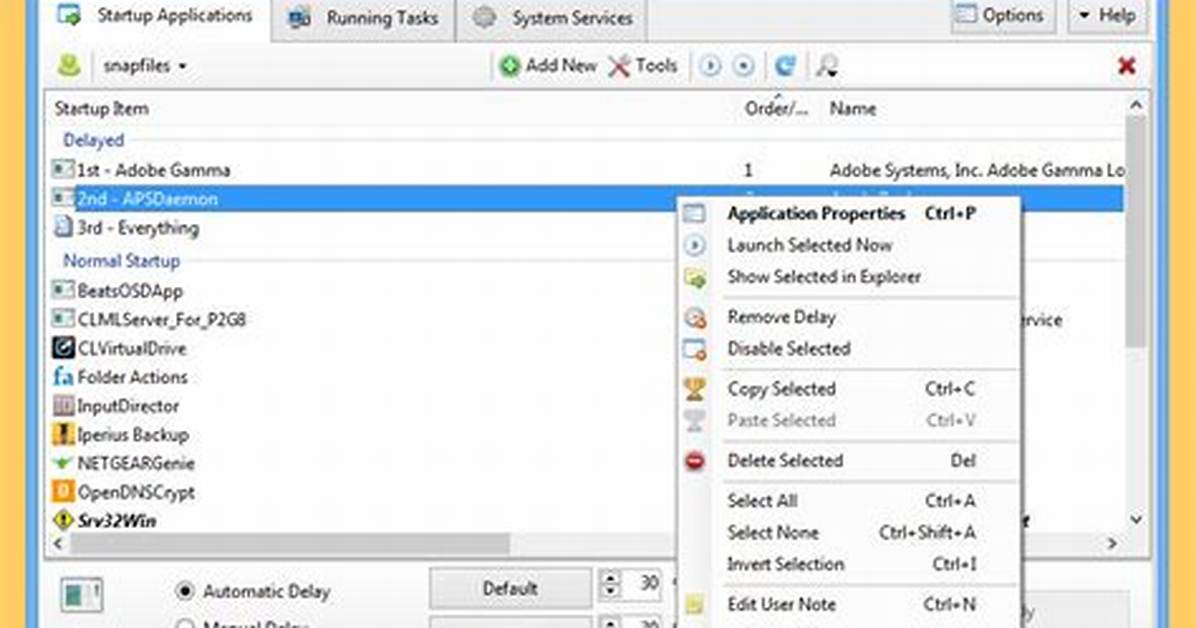This screenshot has width=1196, height=628.
Task: Select CLMLServer_For_P2G8 in the list
Action: [161, 320]
